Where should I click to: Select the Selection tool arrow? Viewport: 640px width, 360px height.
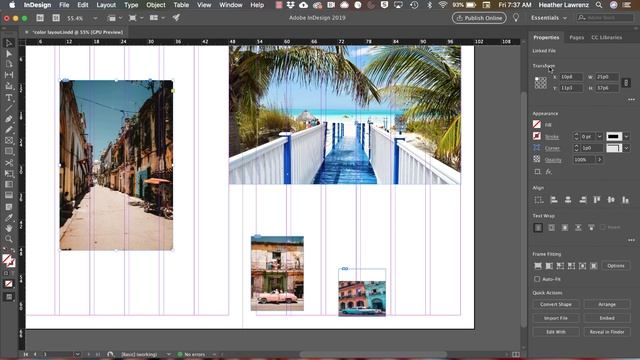9,43
